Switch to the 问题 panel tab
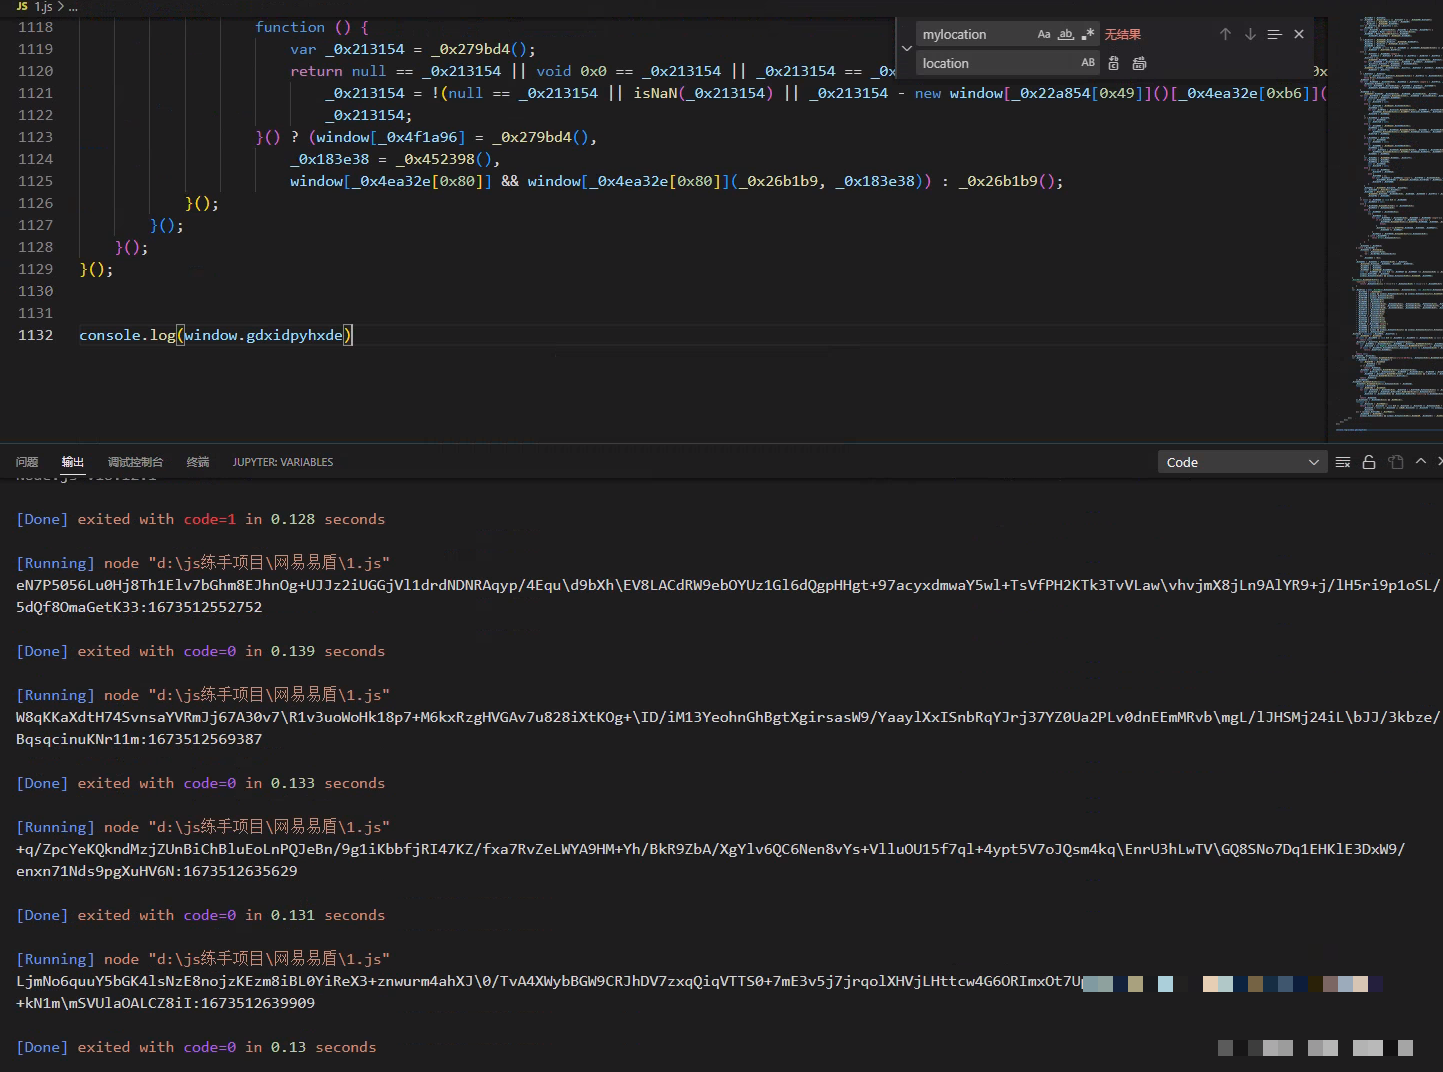This screenshot has height=1072, width=1443. pos(27,462)
